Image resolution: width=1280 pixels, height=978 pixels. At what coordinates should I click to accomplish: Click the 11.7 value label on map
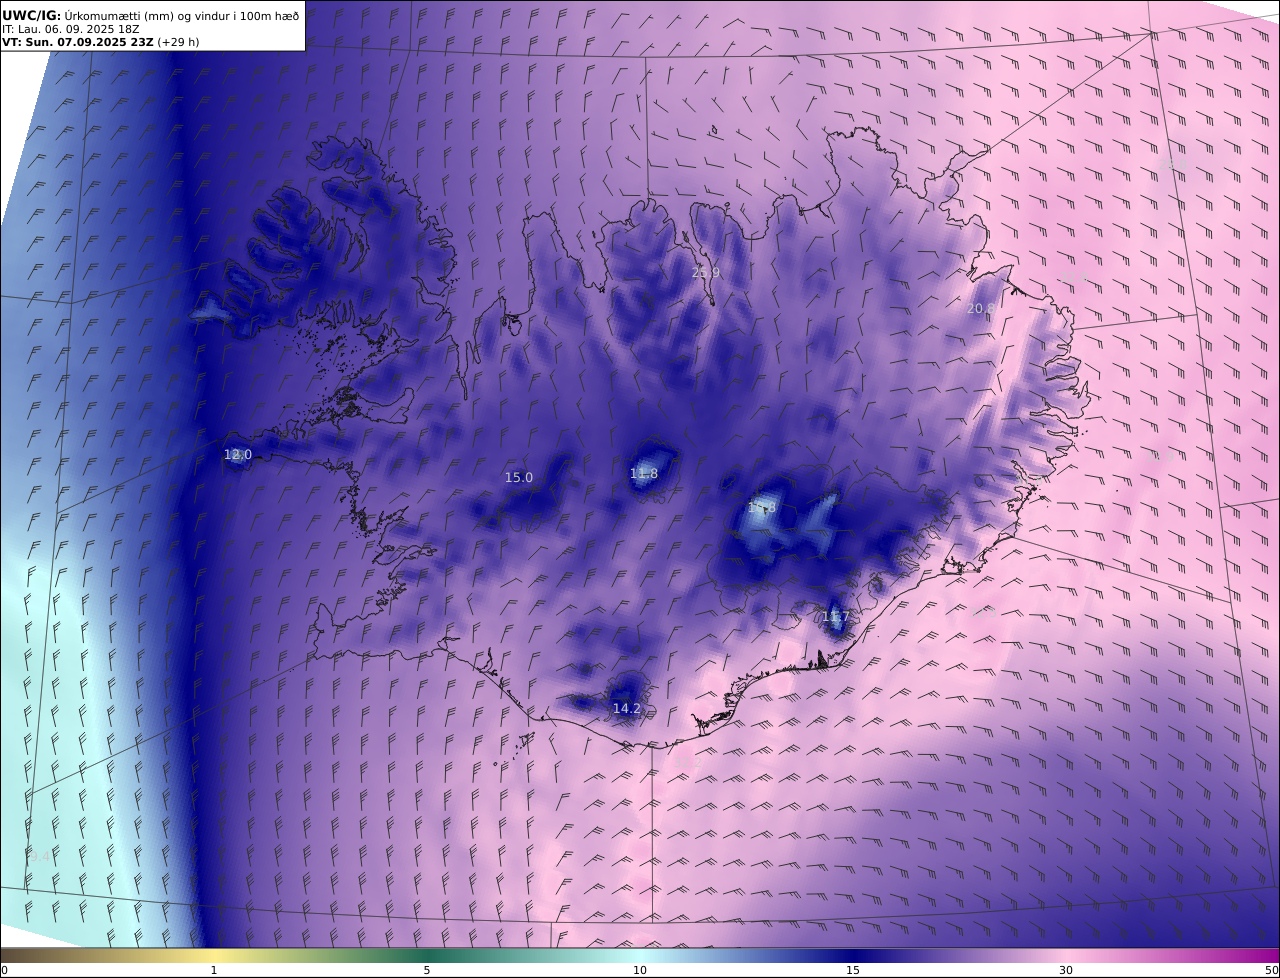pyautogui.click(x=835, y=617)
